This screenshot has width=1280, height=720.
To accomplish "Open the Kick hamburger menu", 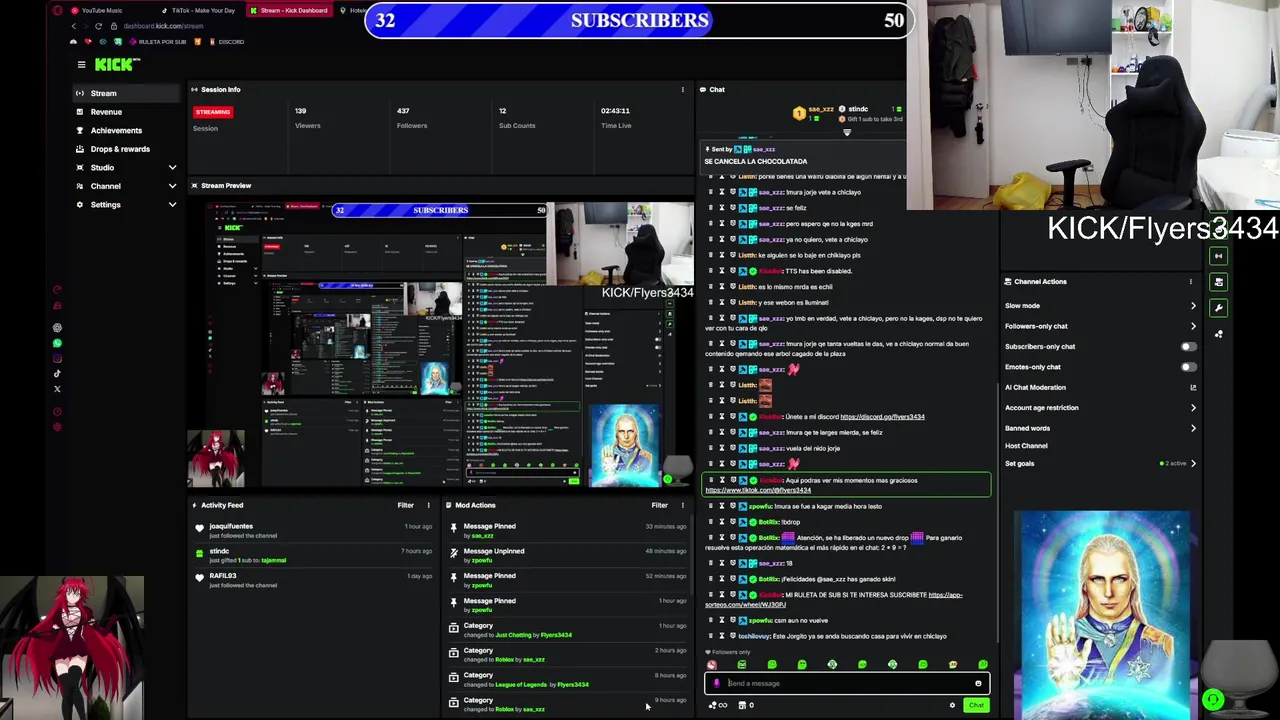I will coord(81,65).
